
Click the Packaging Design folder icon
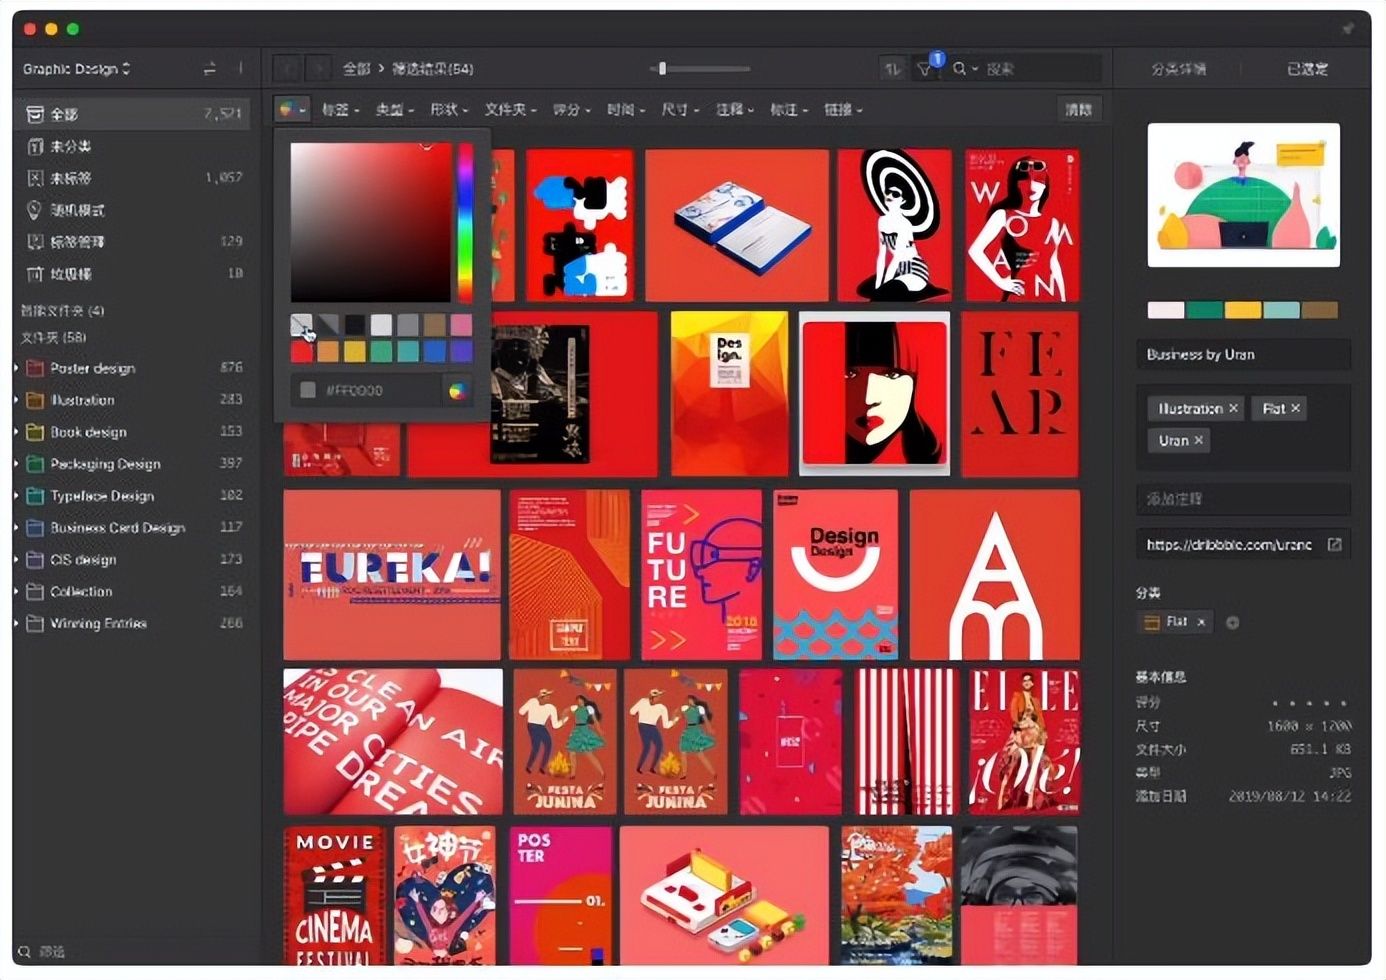(x=35, y=464)
